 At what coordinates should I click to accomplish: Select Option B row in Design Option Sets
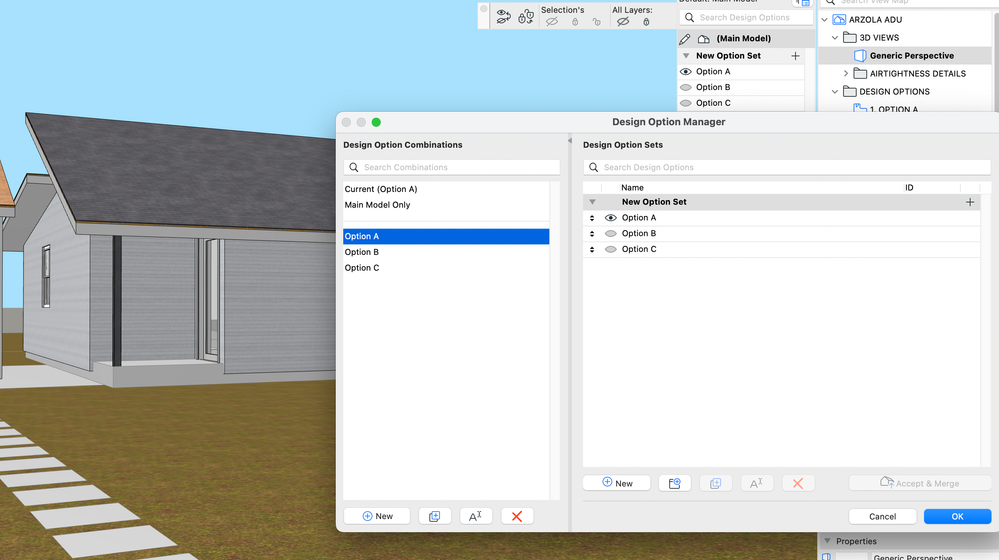(x=782, y=234)
